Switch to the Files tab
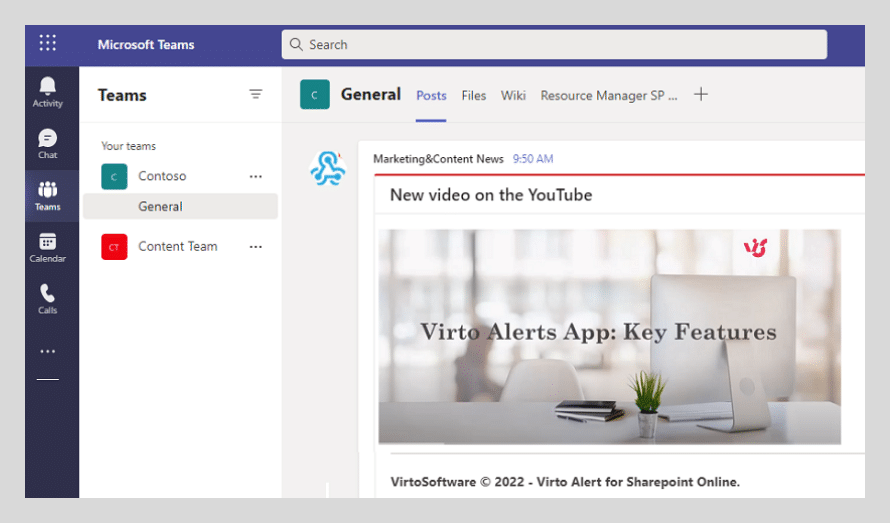Image resolution: width=890 pixels, height=523 pixels. pyautogui.click(x=474, y=95)
